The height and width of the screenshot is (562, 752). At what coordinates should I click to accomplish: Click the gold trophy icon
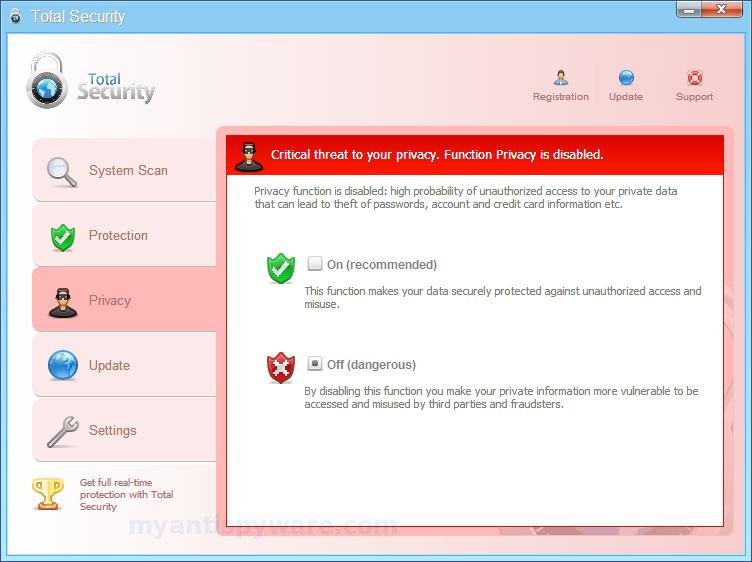pyautogui.click(x=47, y=493)
